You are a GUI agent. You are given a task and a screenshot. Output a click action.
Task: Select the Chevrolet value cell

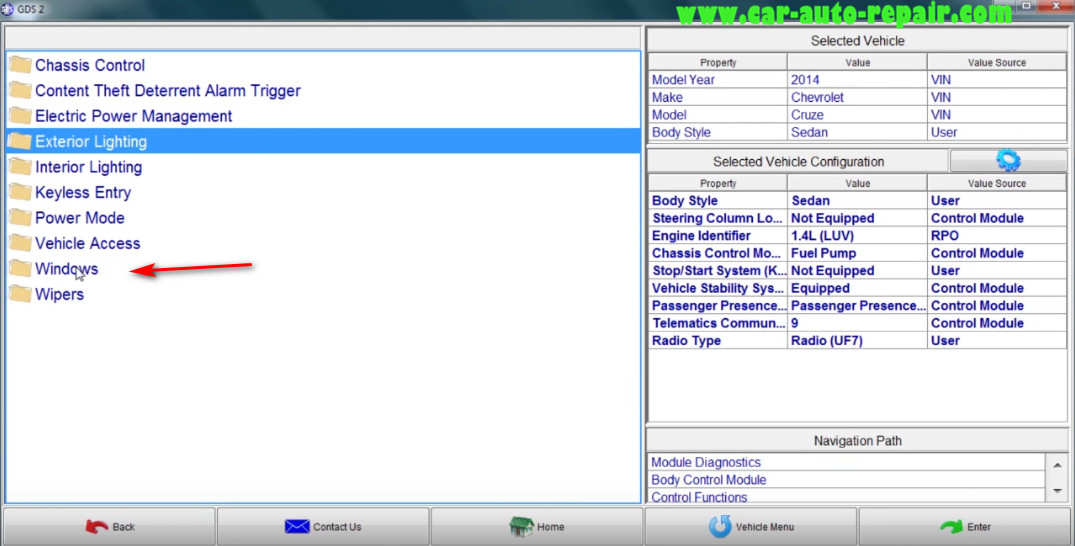tap(857, 97)
